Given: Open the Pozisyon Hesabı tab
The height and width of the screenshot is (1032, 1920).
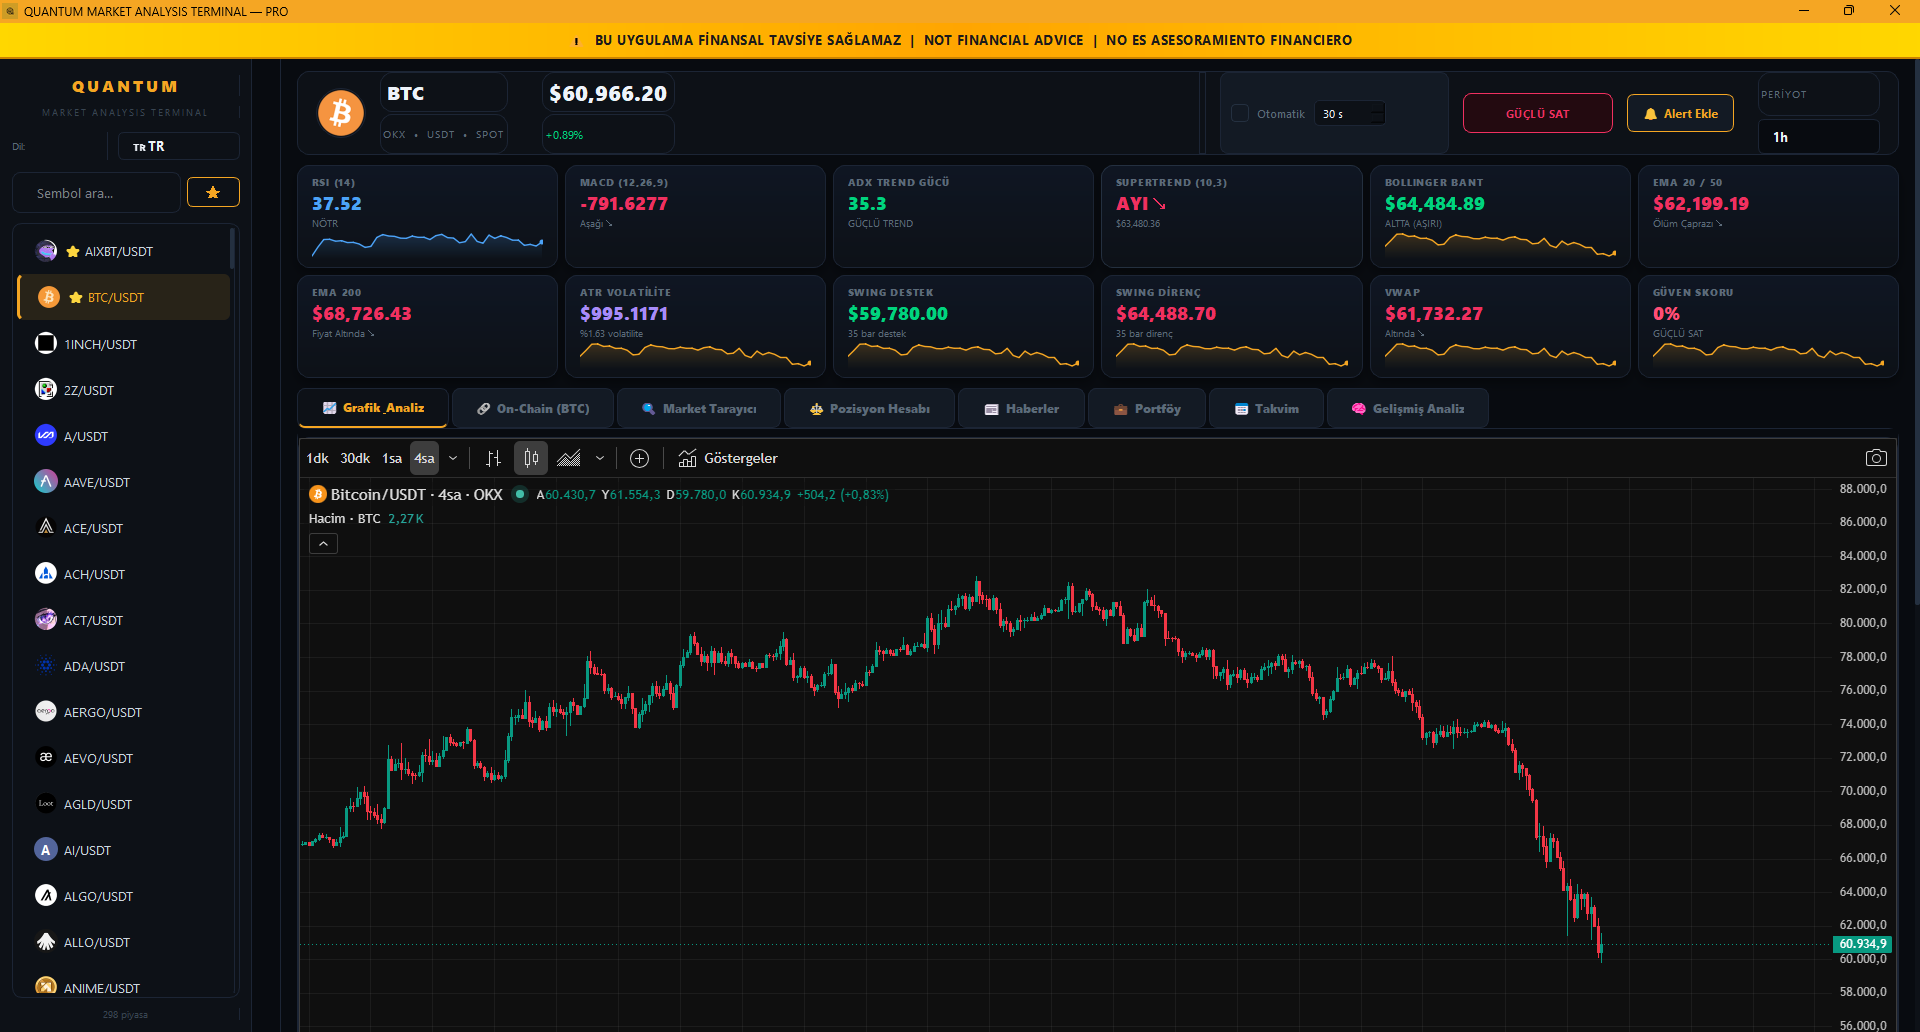Looking at the screenshot, I should [870, 408].
